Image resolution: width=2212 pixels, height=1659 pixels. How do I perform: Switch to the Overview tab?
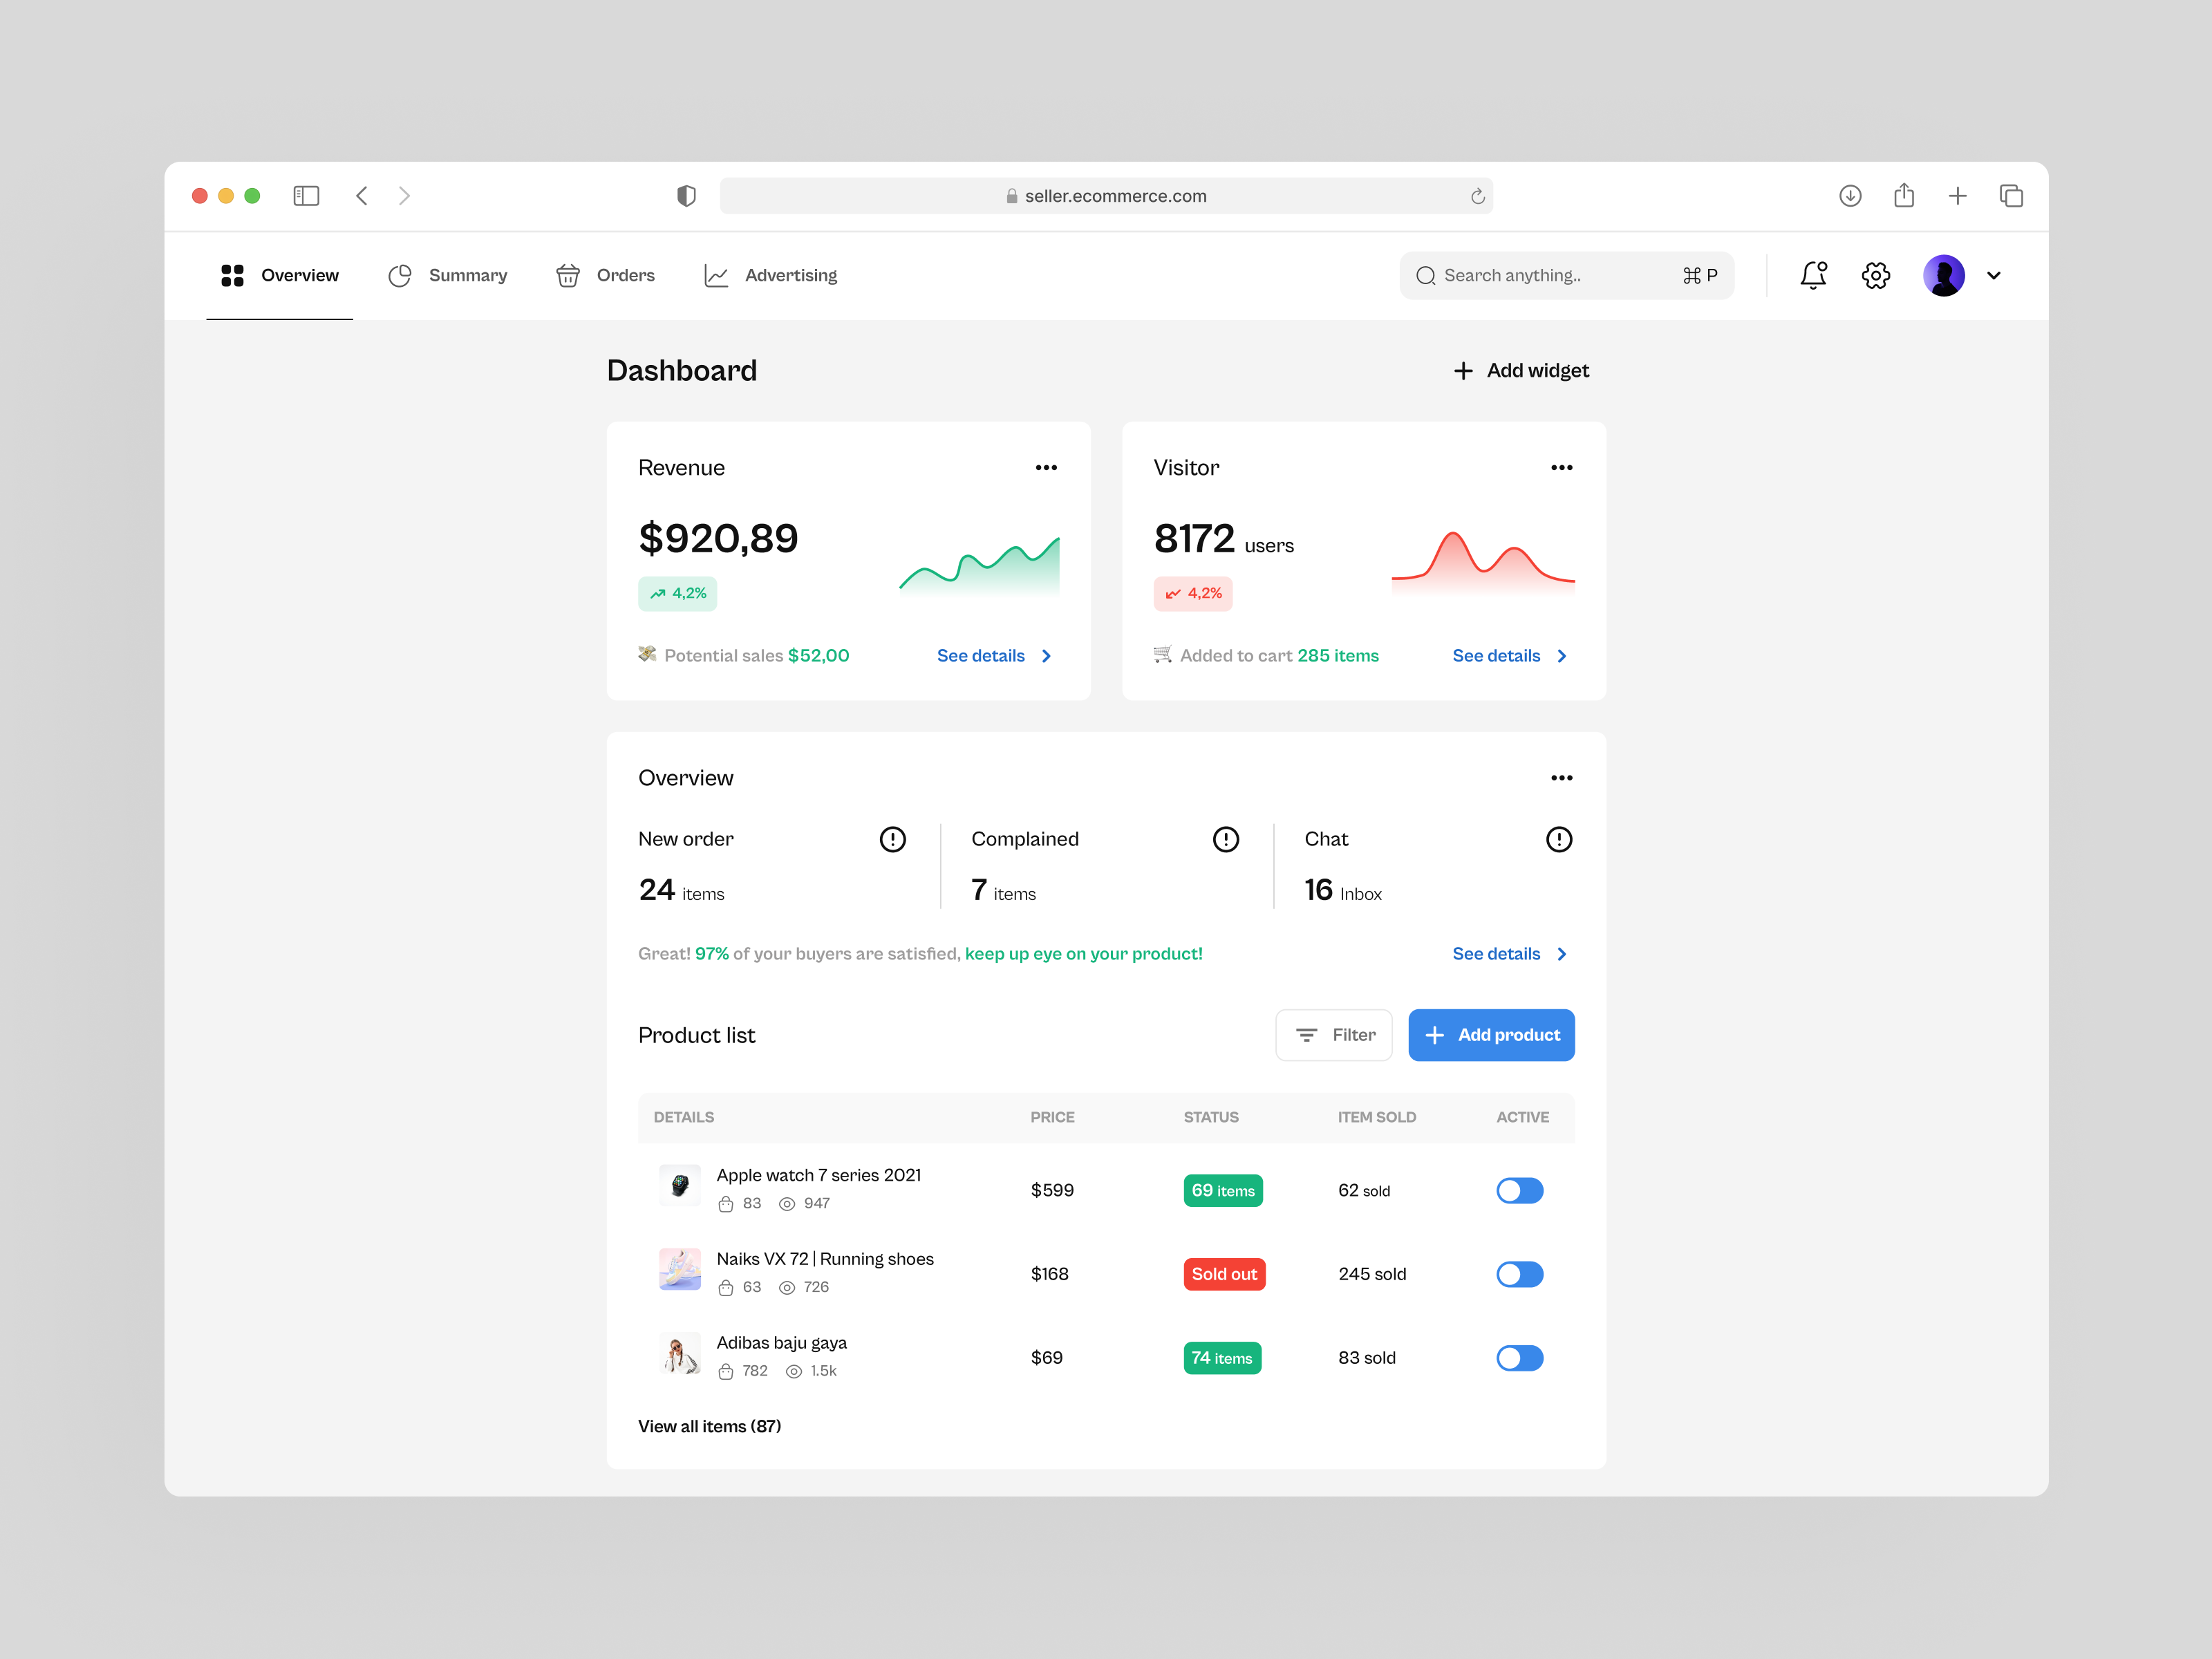tap(280, 275)
